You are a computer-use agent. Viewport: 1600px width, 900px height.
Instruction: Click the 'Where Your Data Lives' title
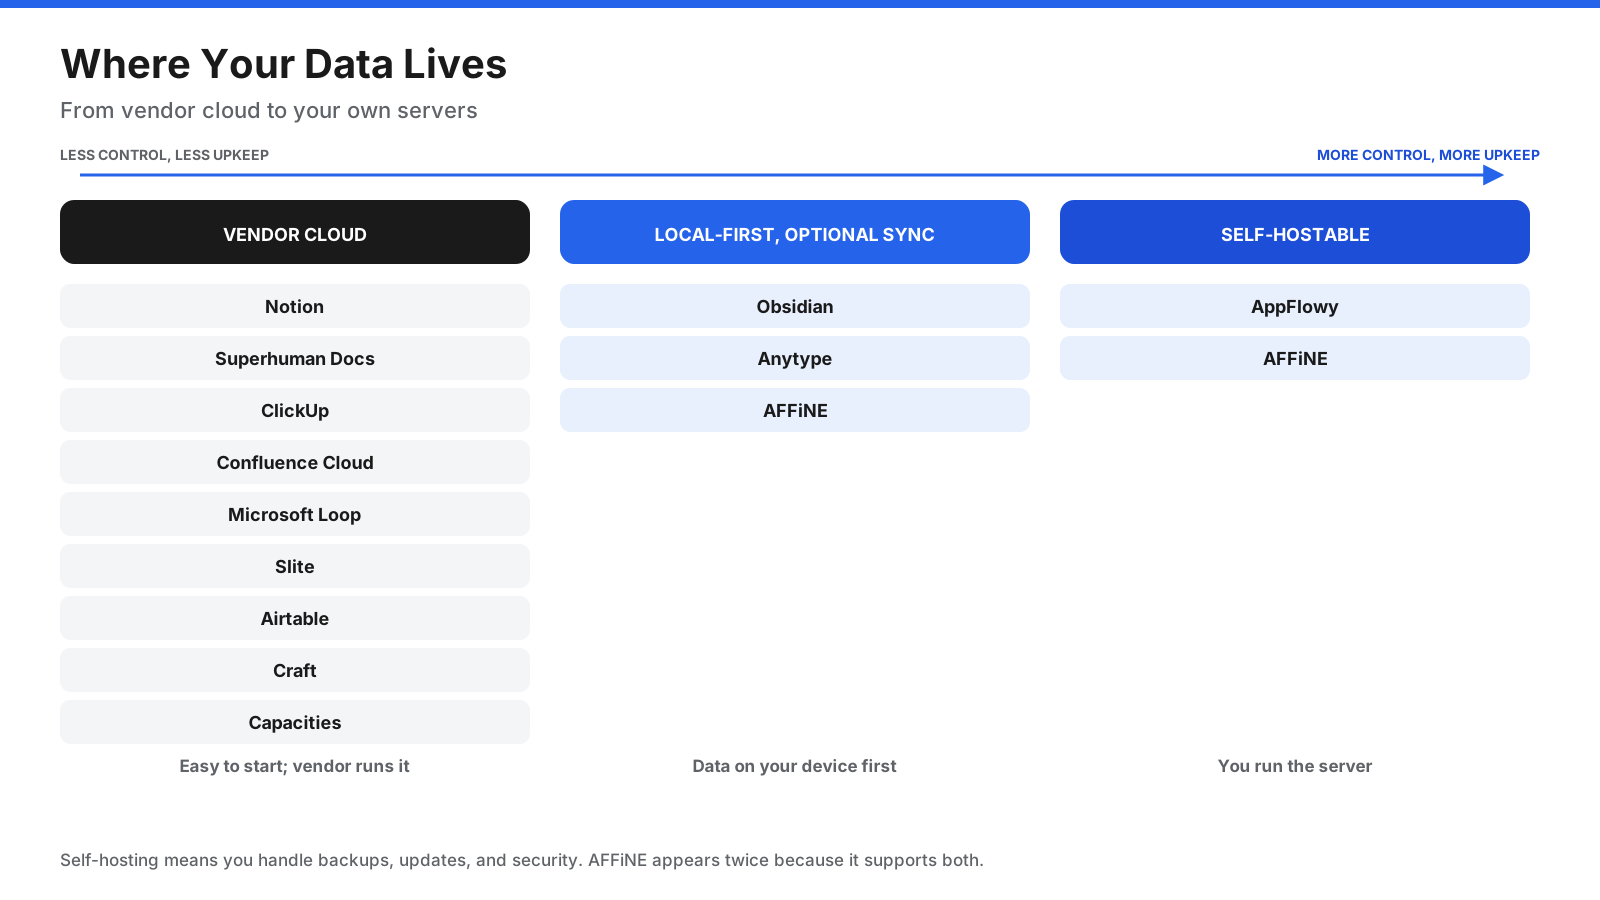(x=284, y=64)
